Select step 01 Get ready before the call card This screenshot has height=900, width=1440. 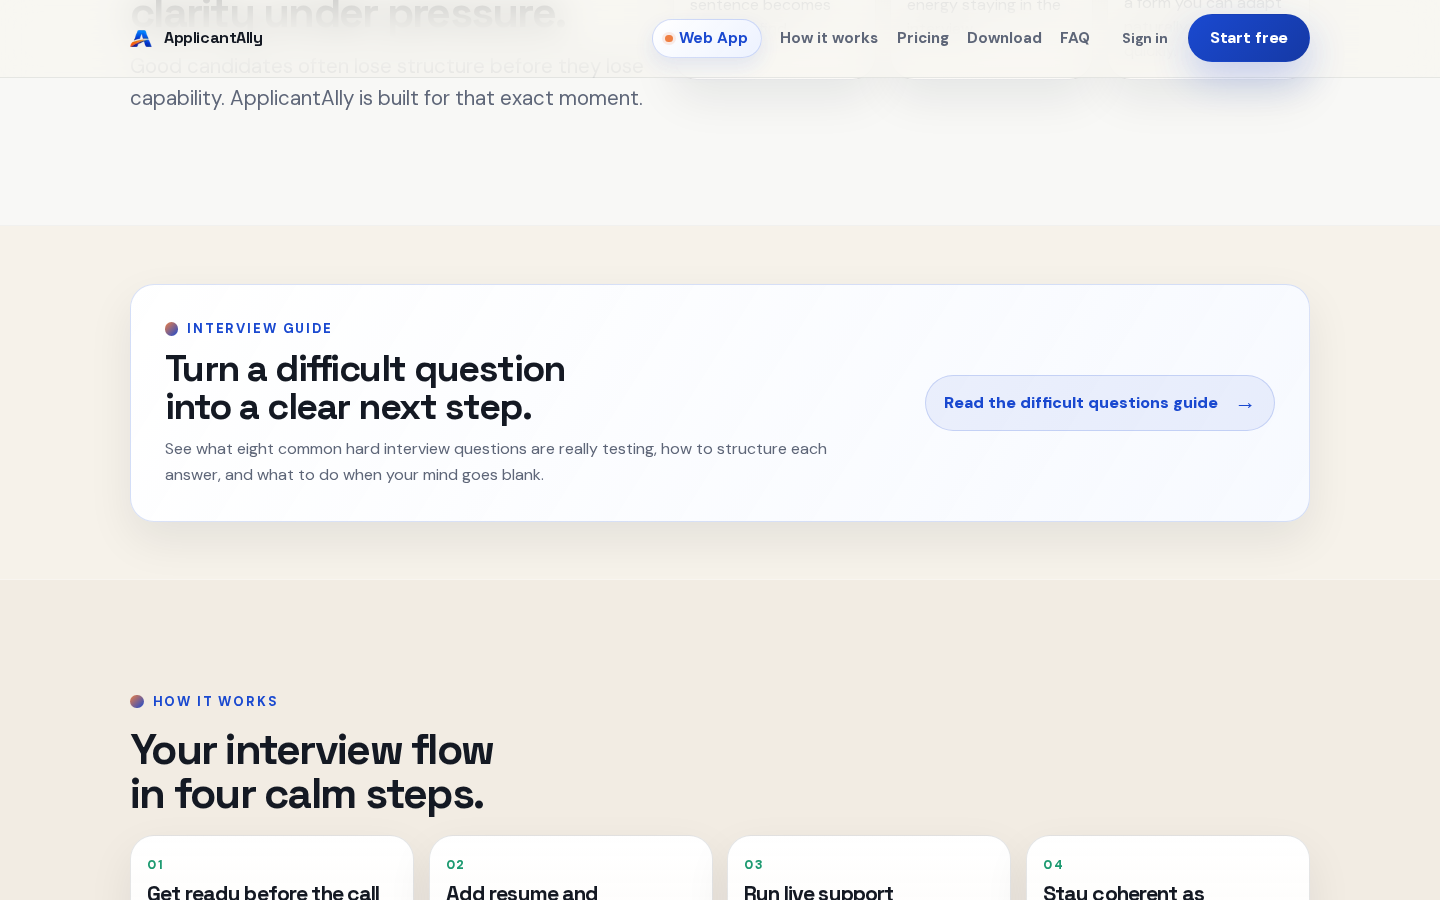272,868
